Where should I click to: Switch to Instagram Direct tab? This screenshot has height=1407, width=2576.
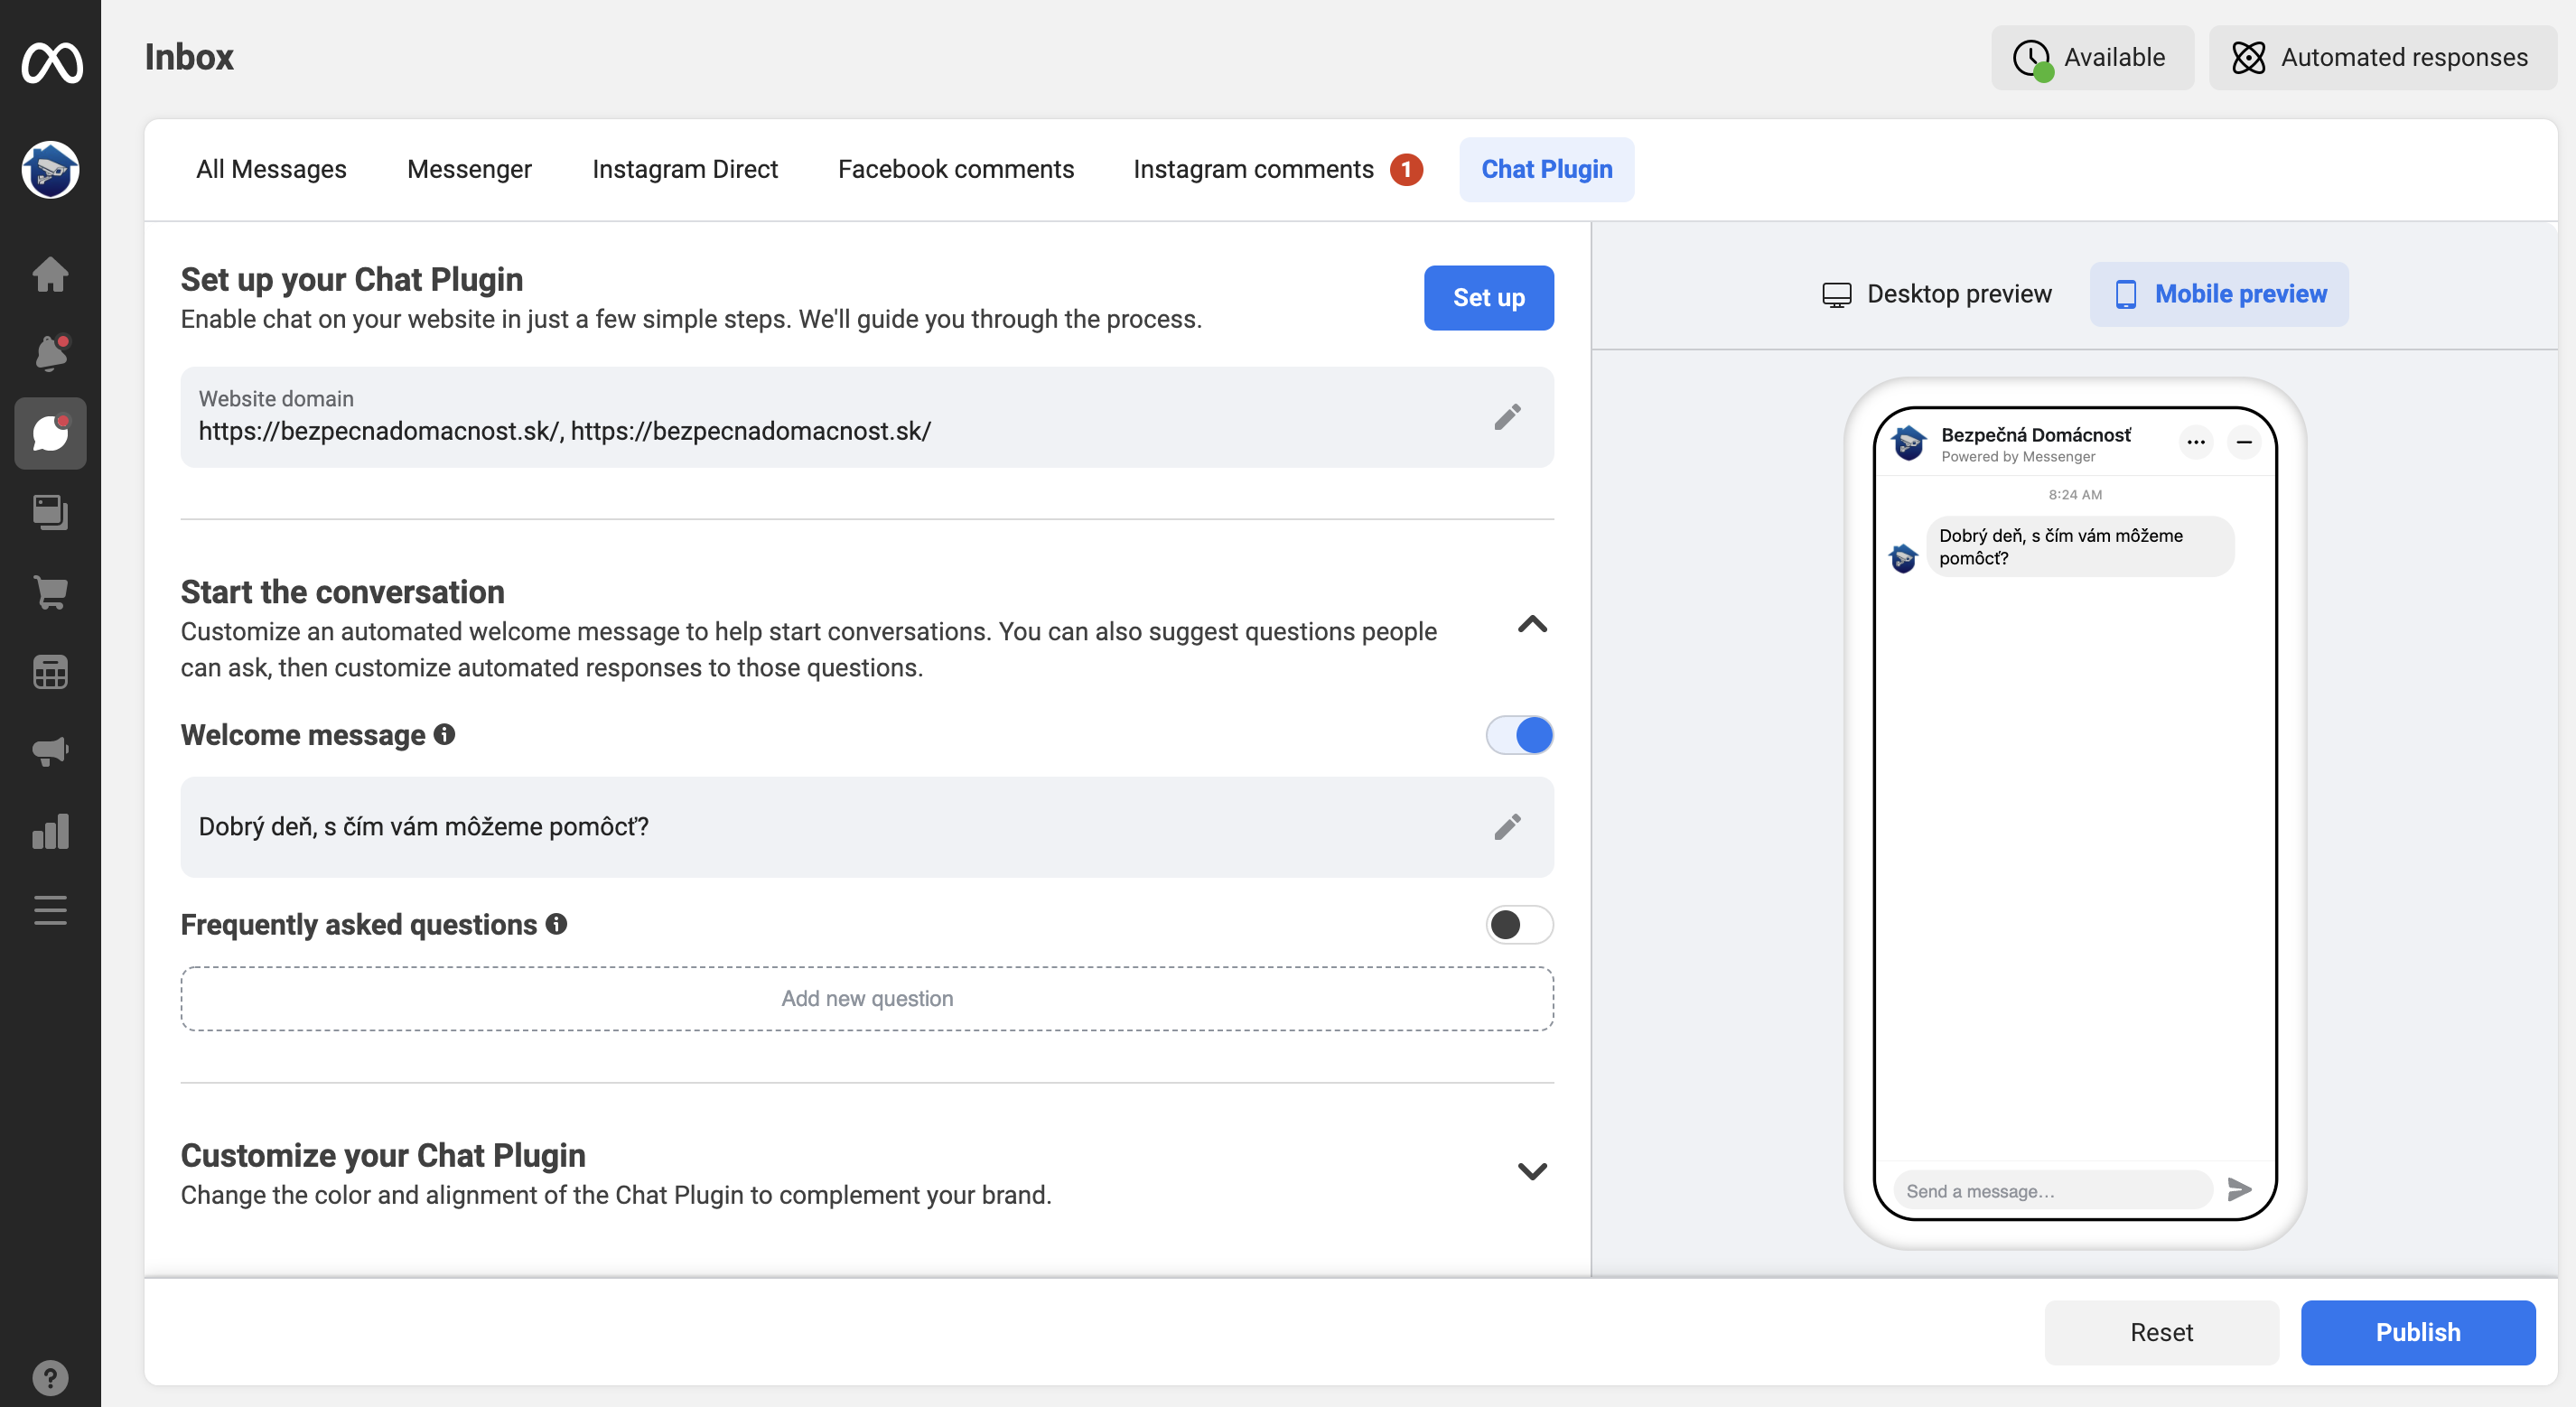pyautogui.click(x=685, y=170)
